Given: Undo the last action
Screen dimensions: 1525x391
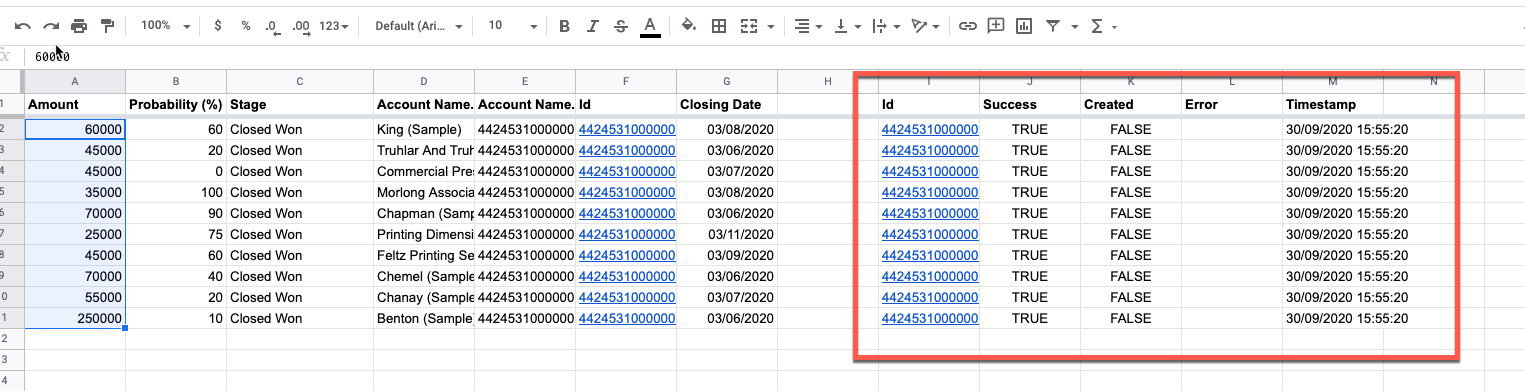Looking at the screenshot, I should tap(22, 26).
